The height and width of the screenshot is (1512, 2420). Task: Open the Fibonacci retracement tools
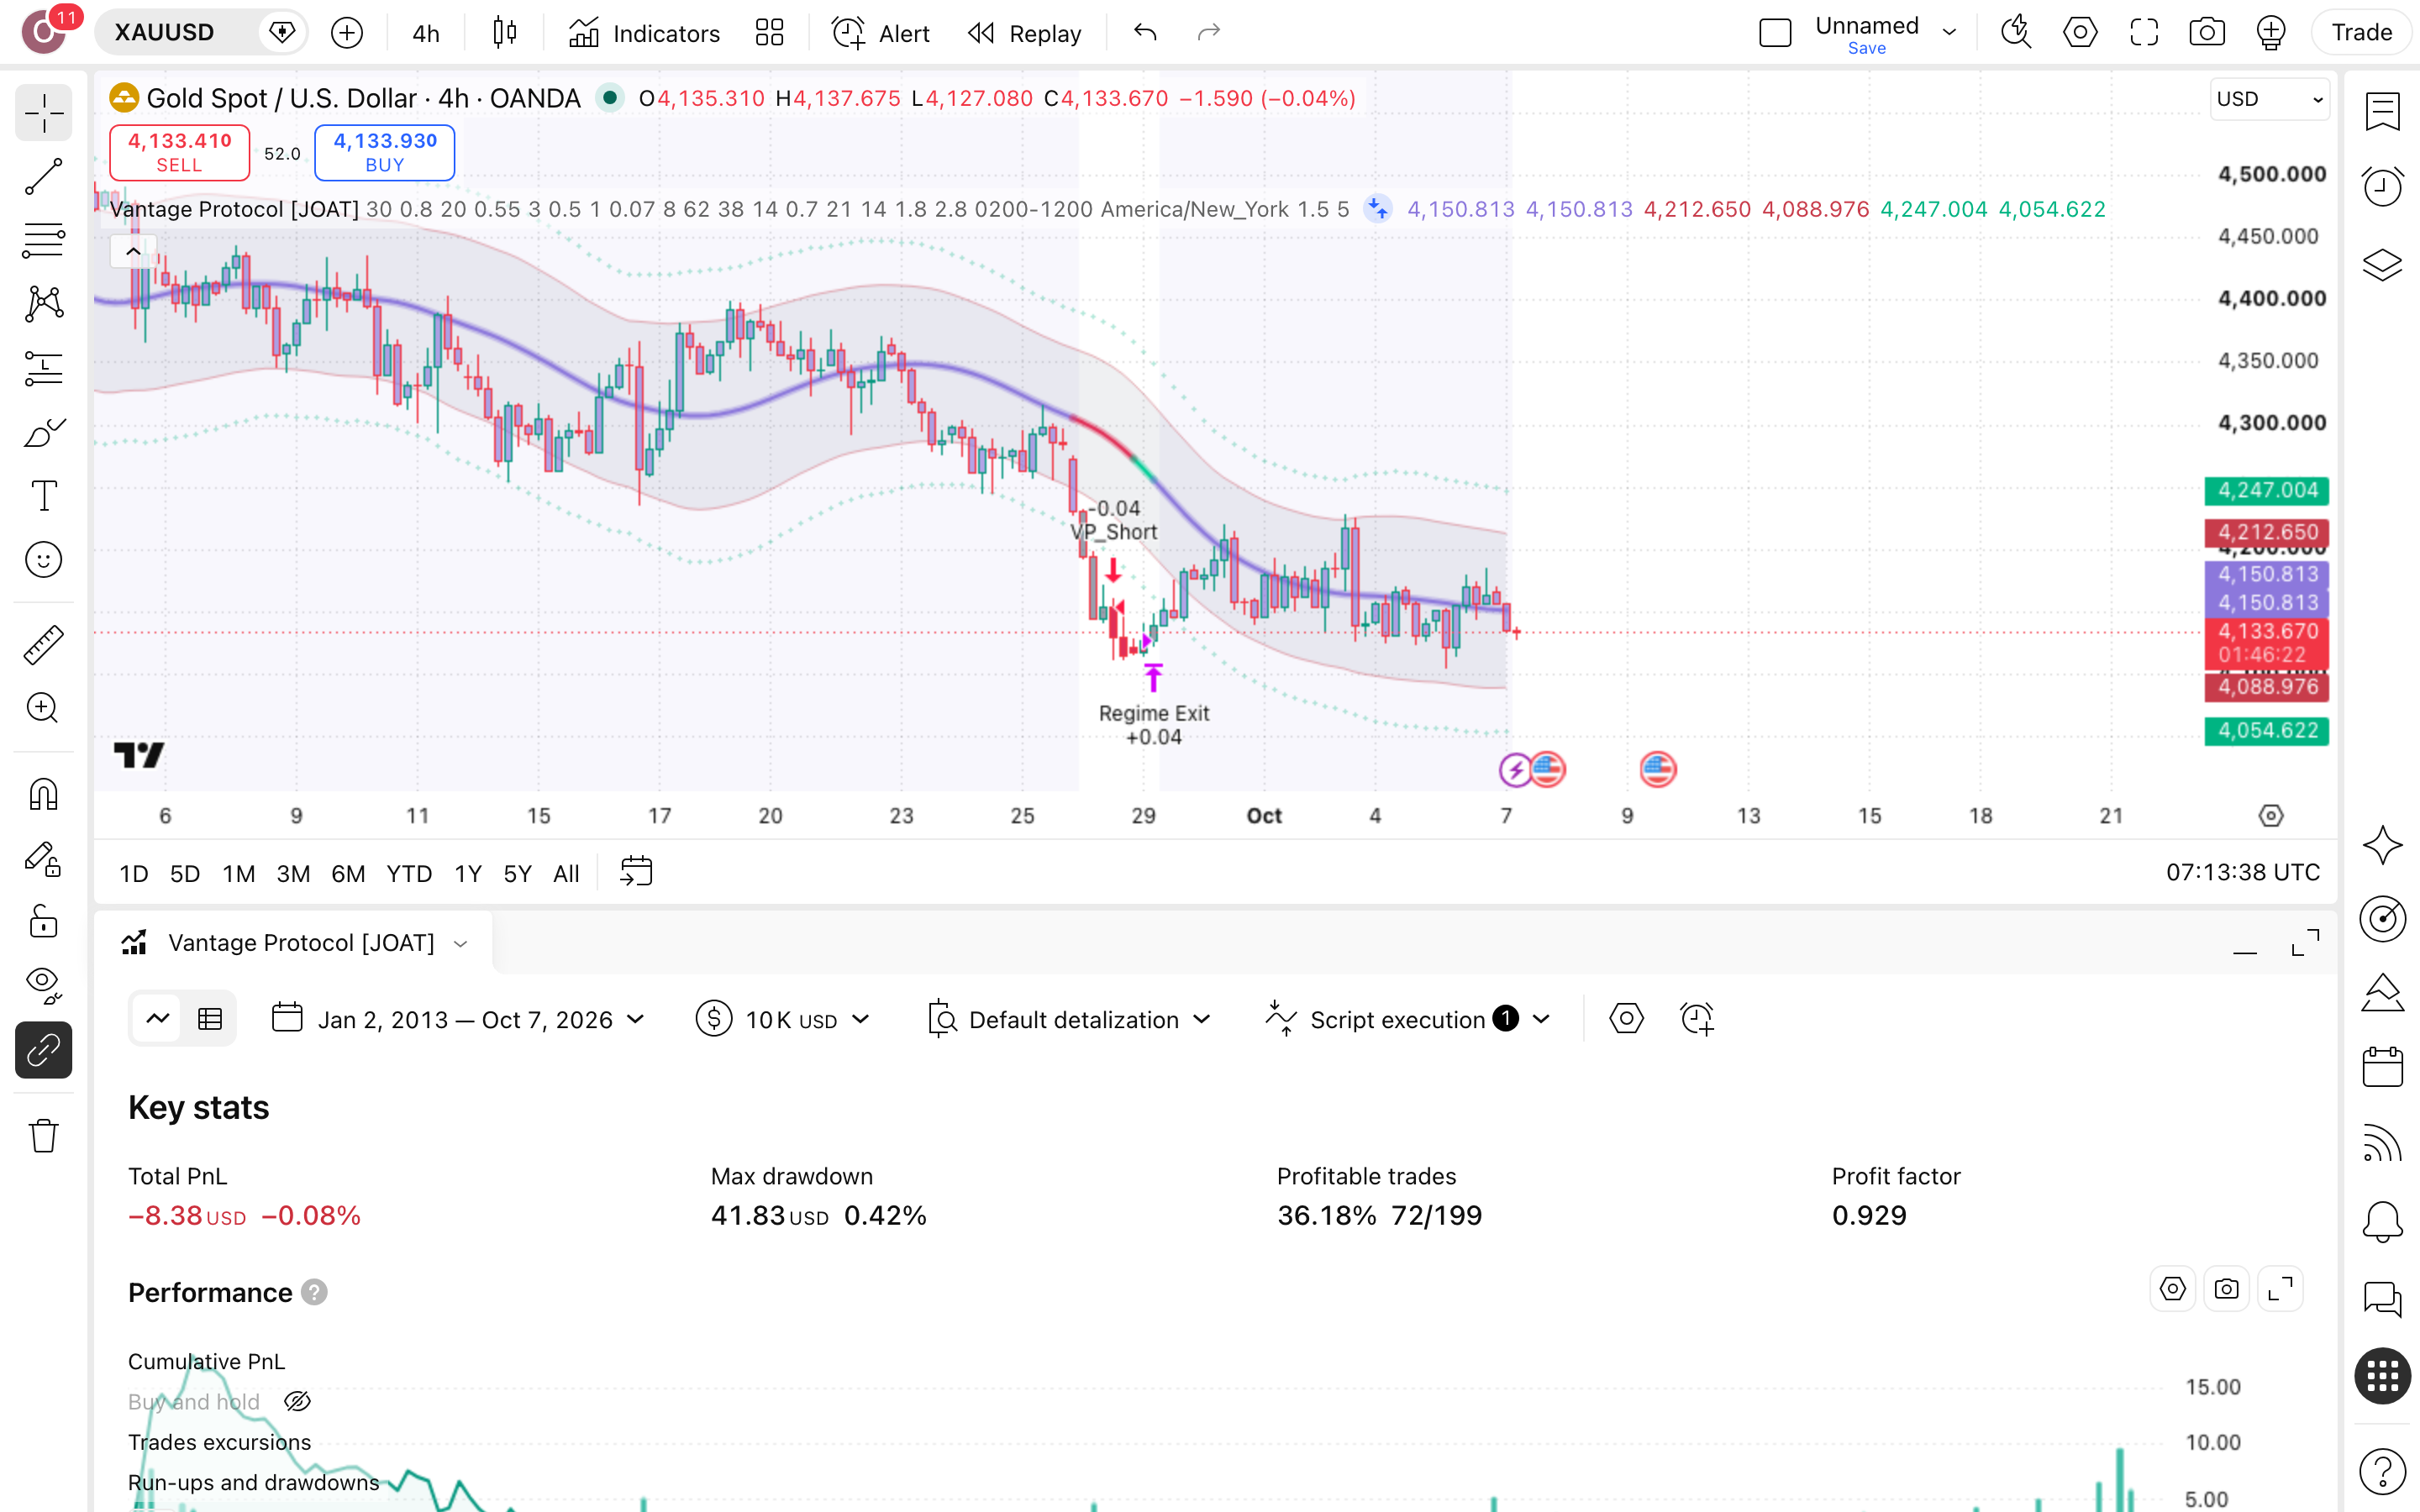(x=43, y=241)
